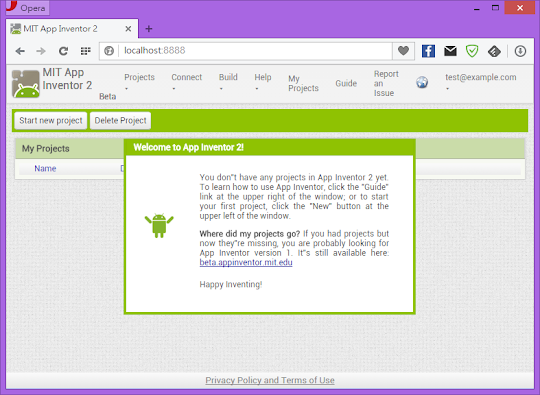
Task: Open the language globe icon
Action: [422, 82]
